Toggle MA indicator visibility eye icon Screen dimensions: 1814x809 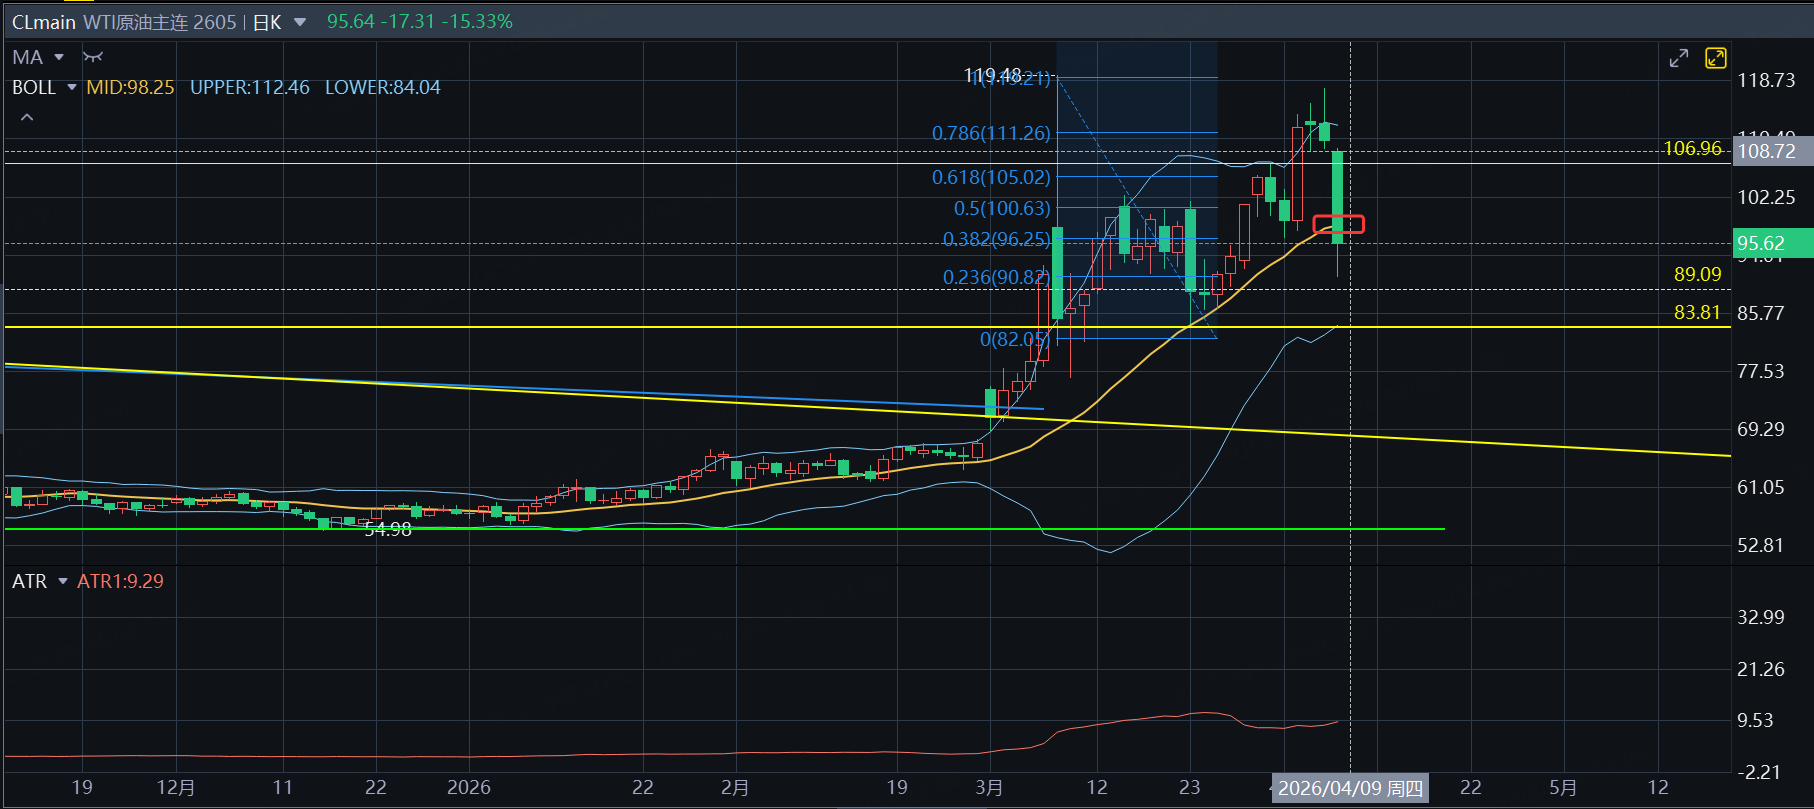[x=93, y=57]
